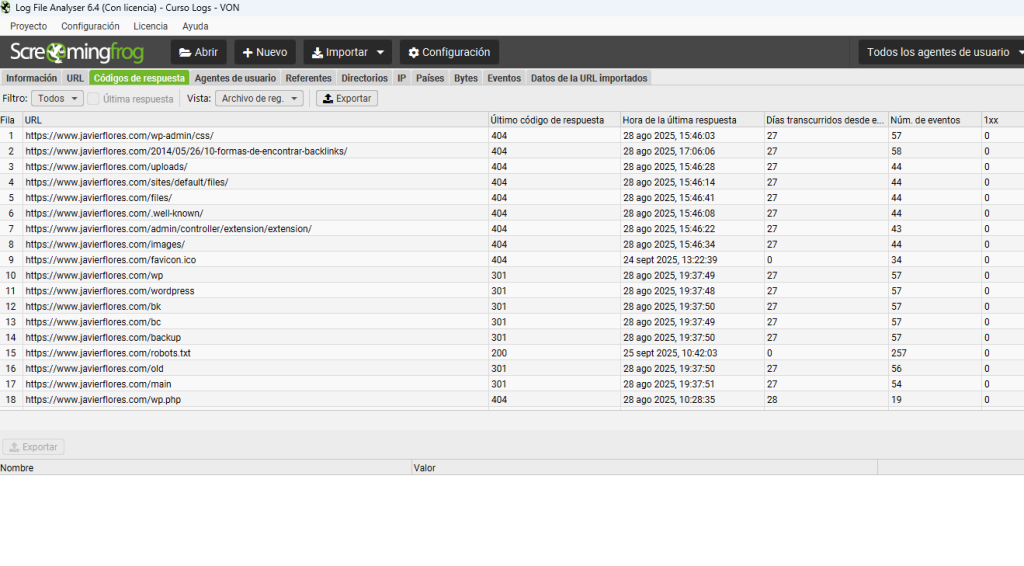Click the Abrir folder icon button
1024x566 pixels.
(185, 53)
